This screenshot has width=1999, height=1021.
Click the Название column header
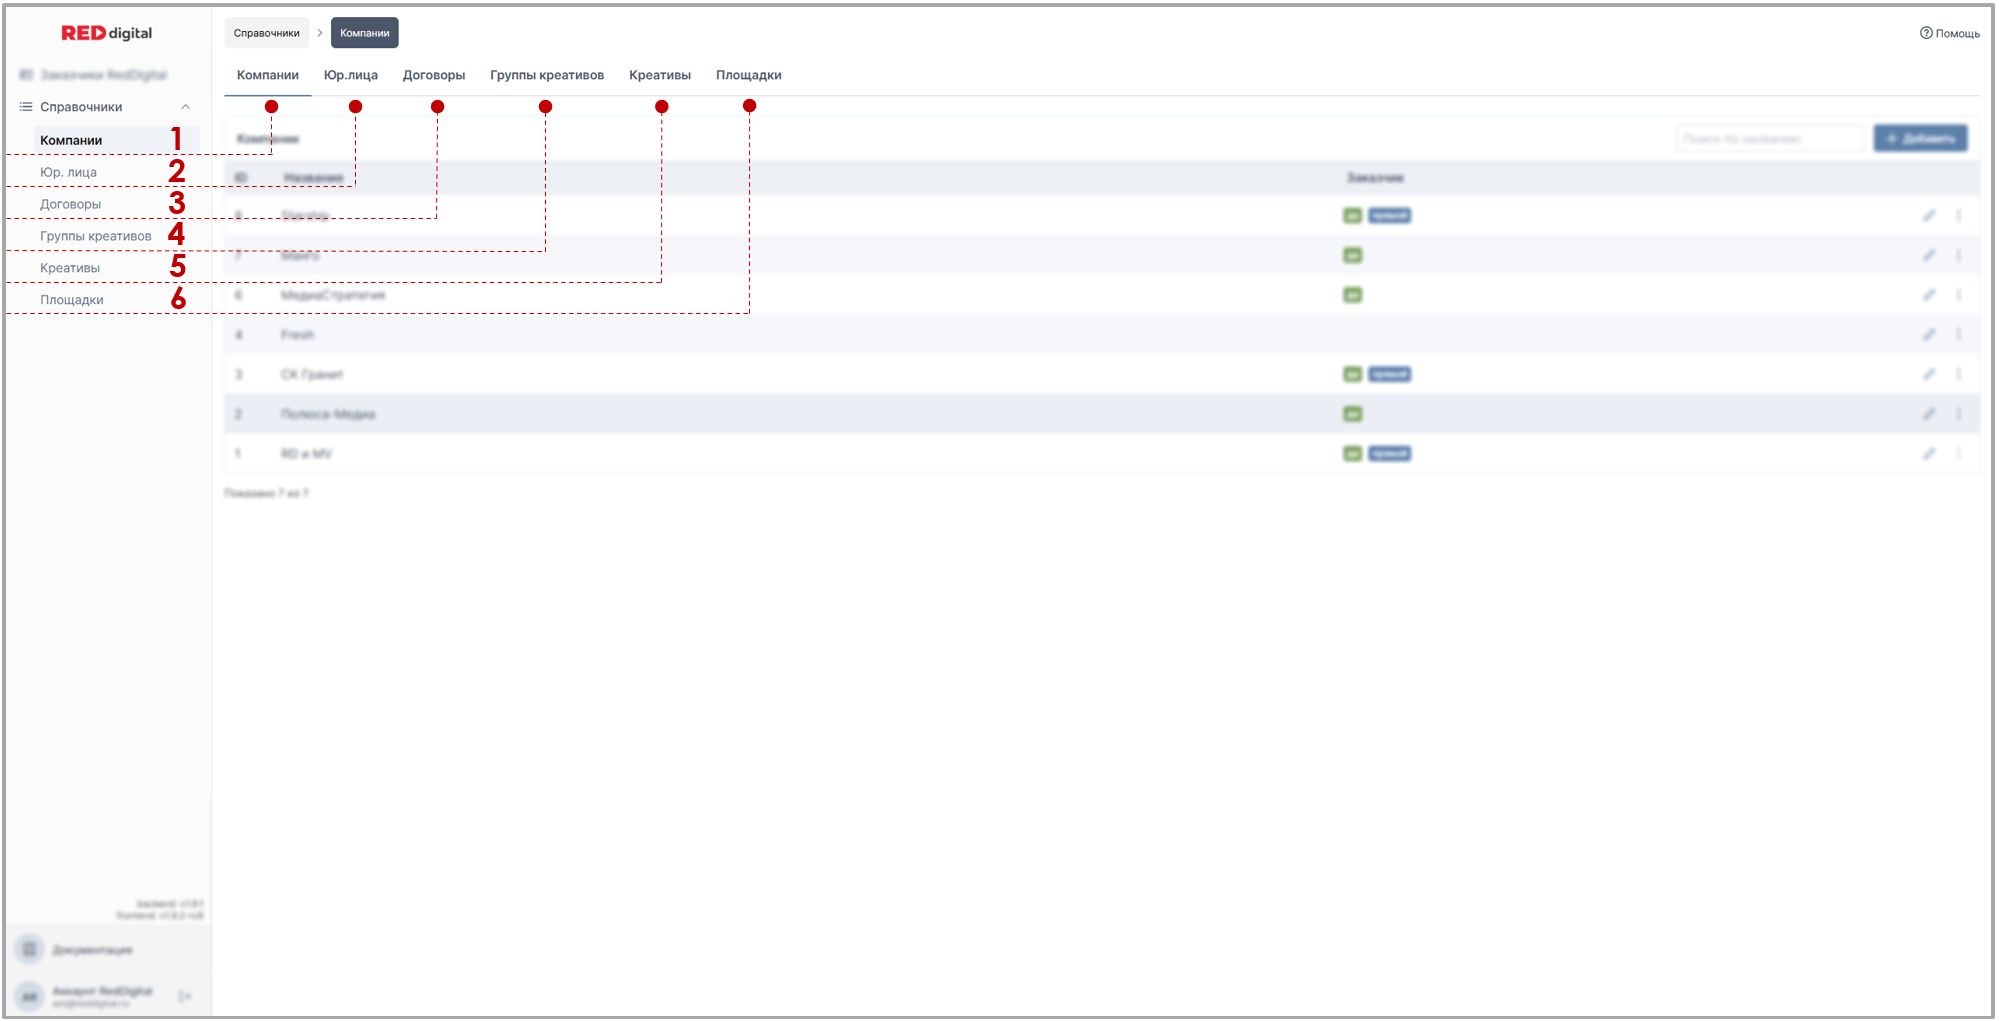313,178
